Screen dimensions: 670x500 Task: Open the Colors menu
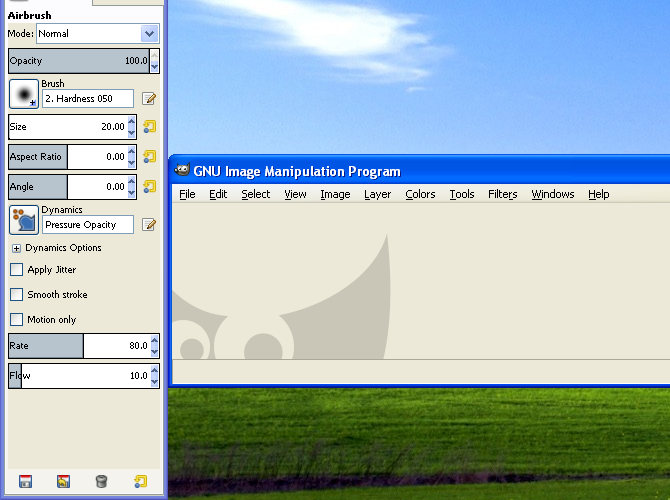(420, 194)
